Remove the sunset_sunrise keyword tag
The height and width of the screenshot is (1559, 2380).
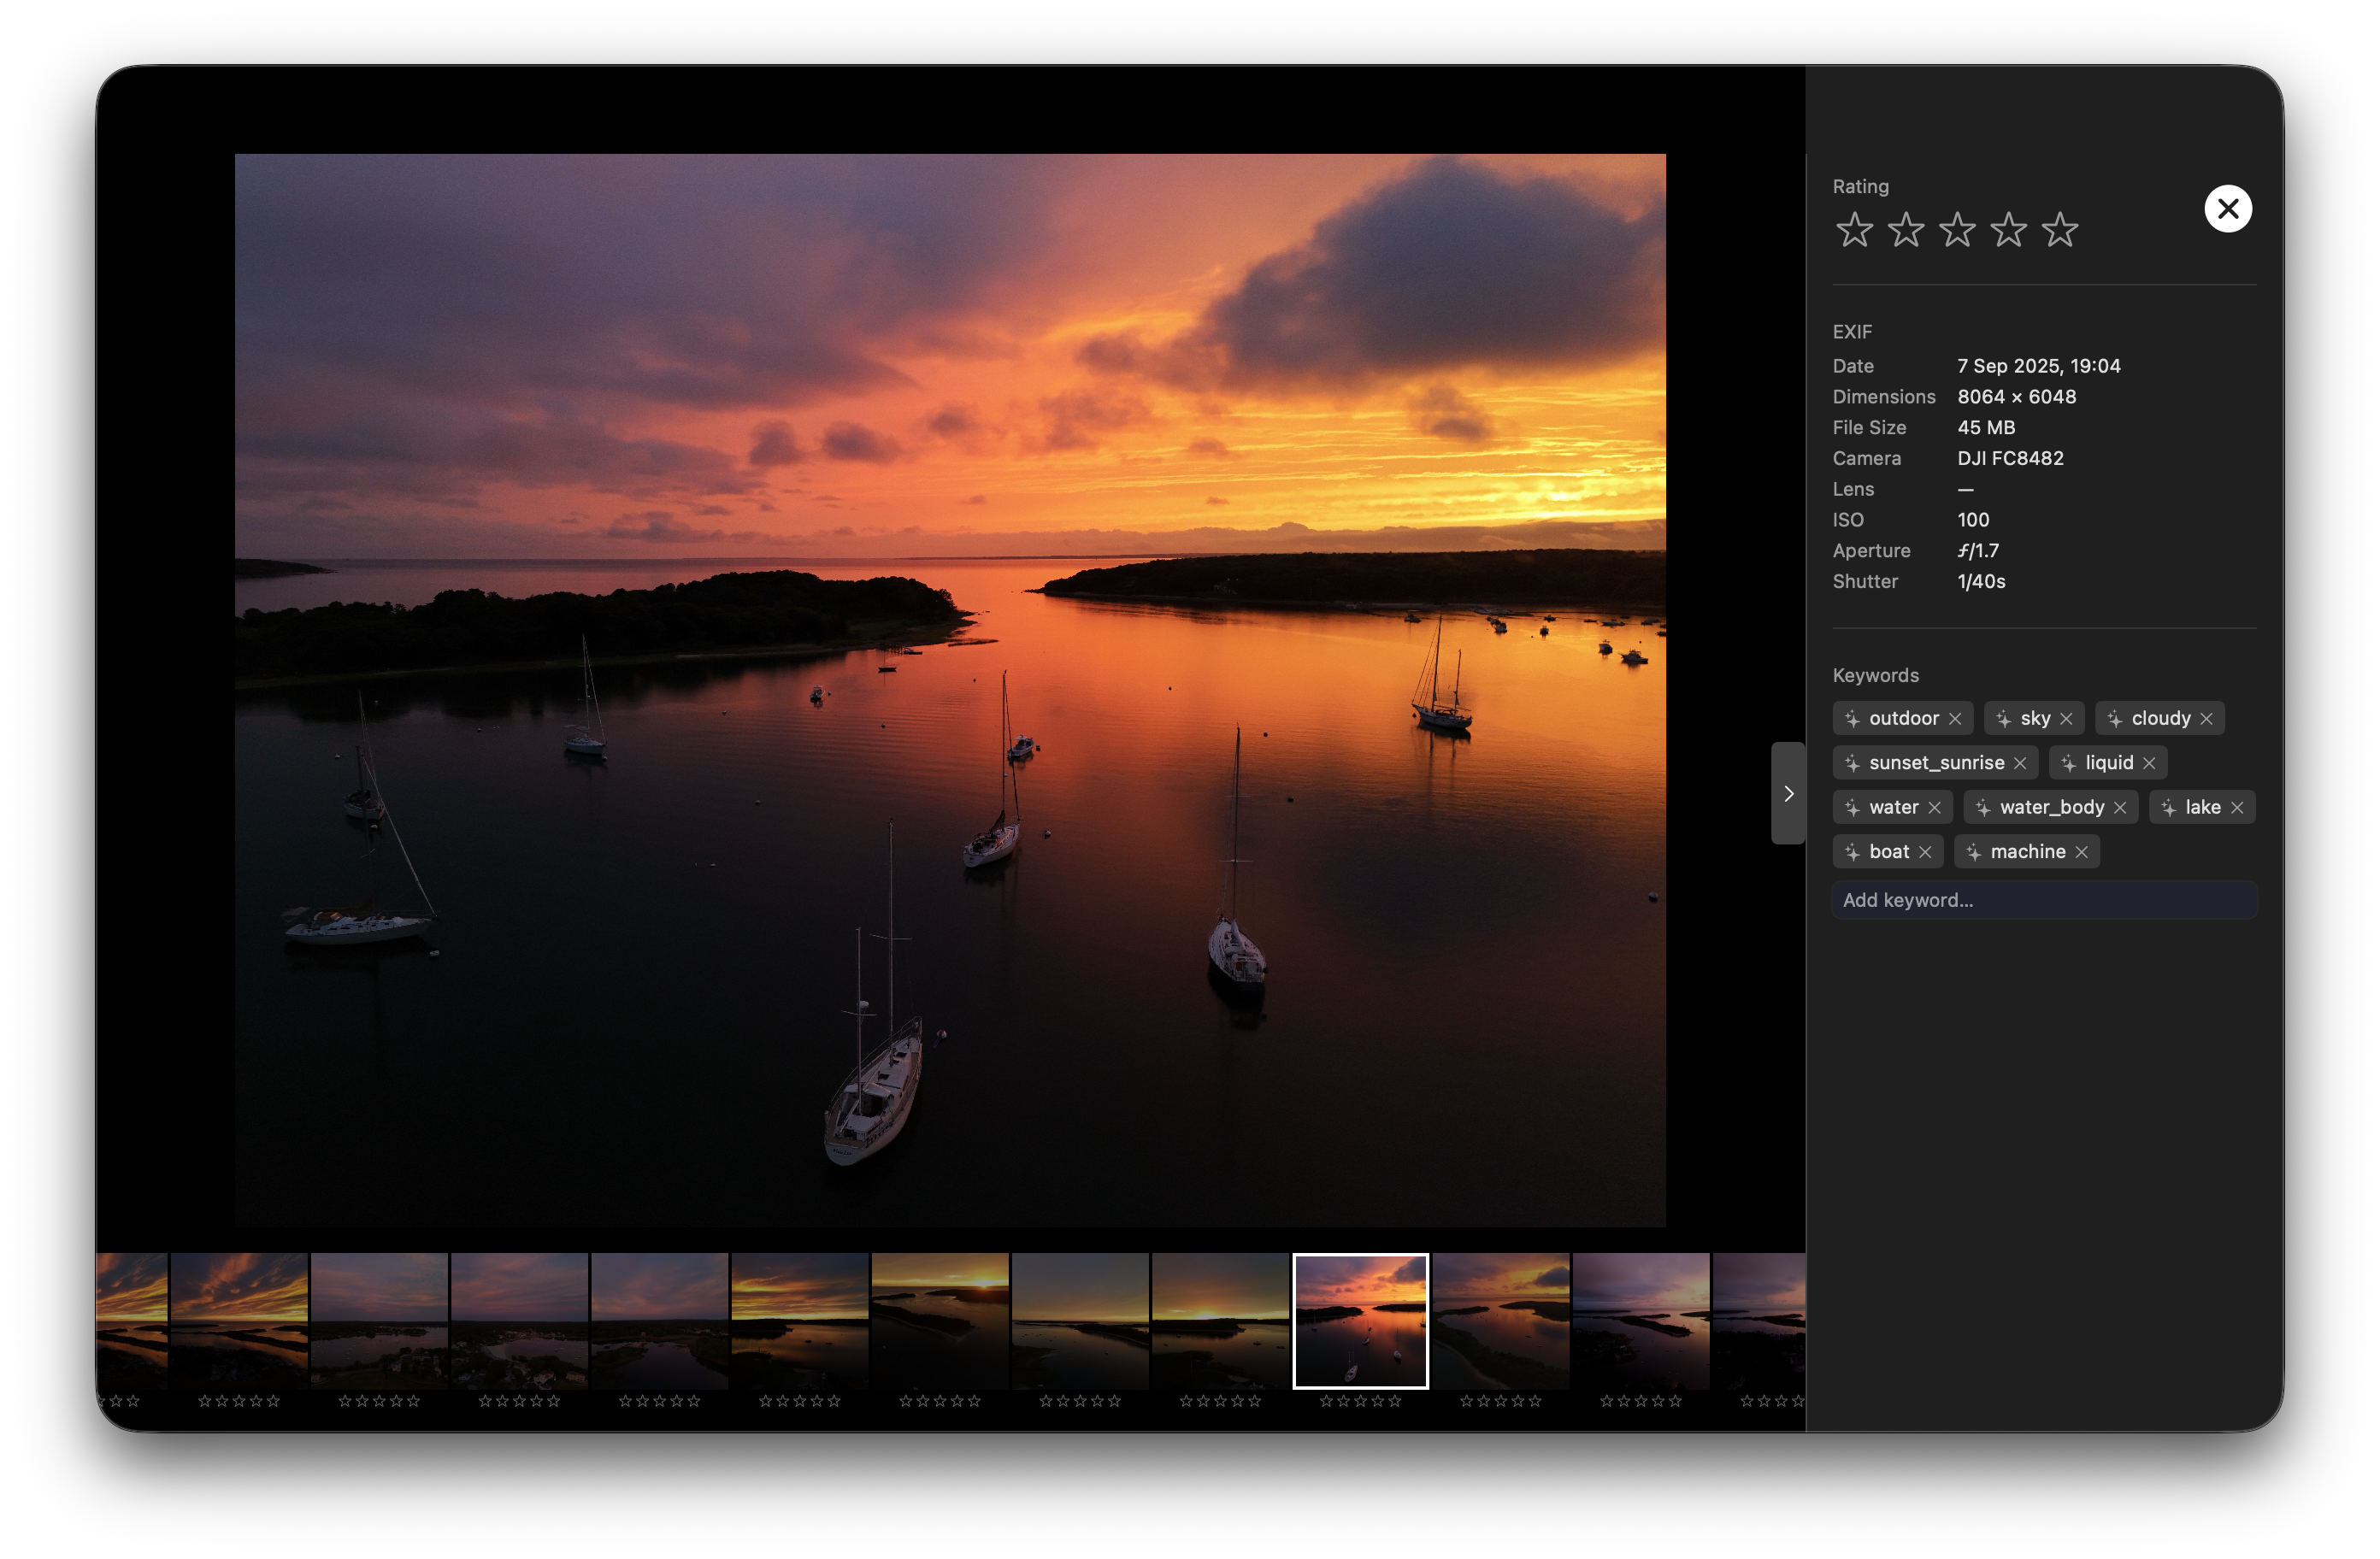(2020, 763)
